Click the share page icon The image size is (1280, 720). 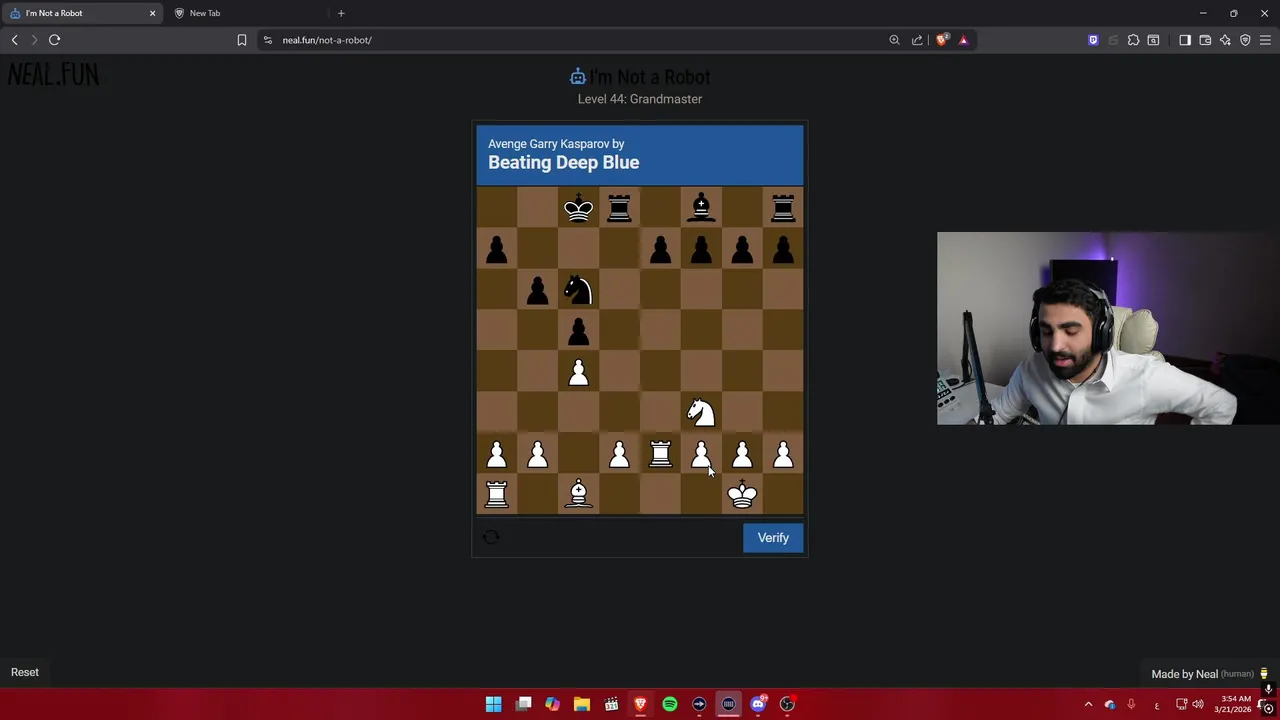point(917,40)
